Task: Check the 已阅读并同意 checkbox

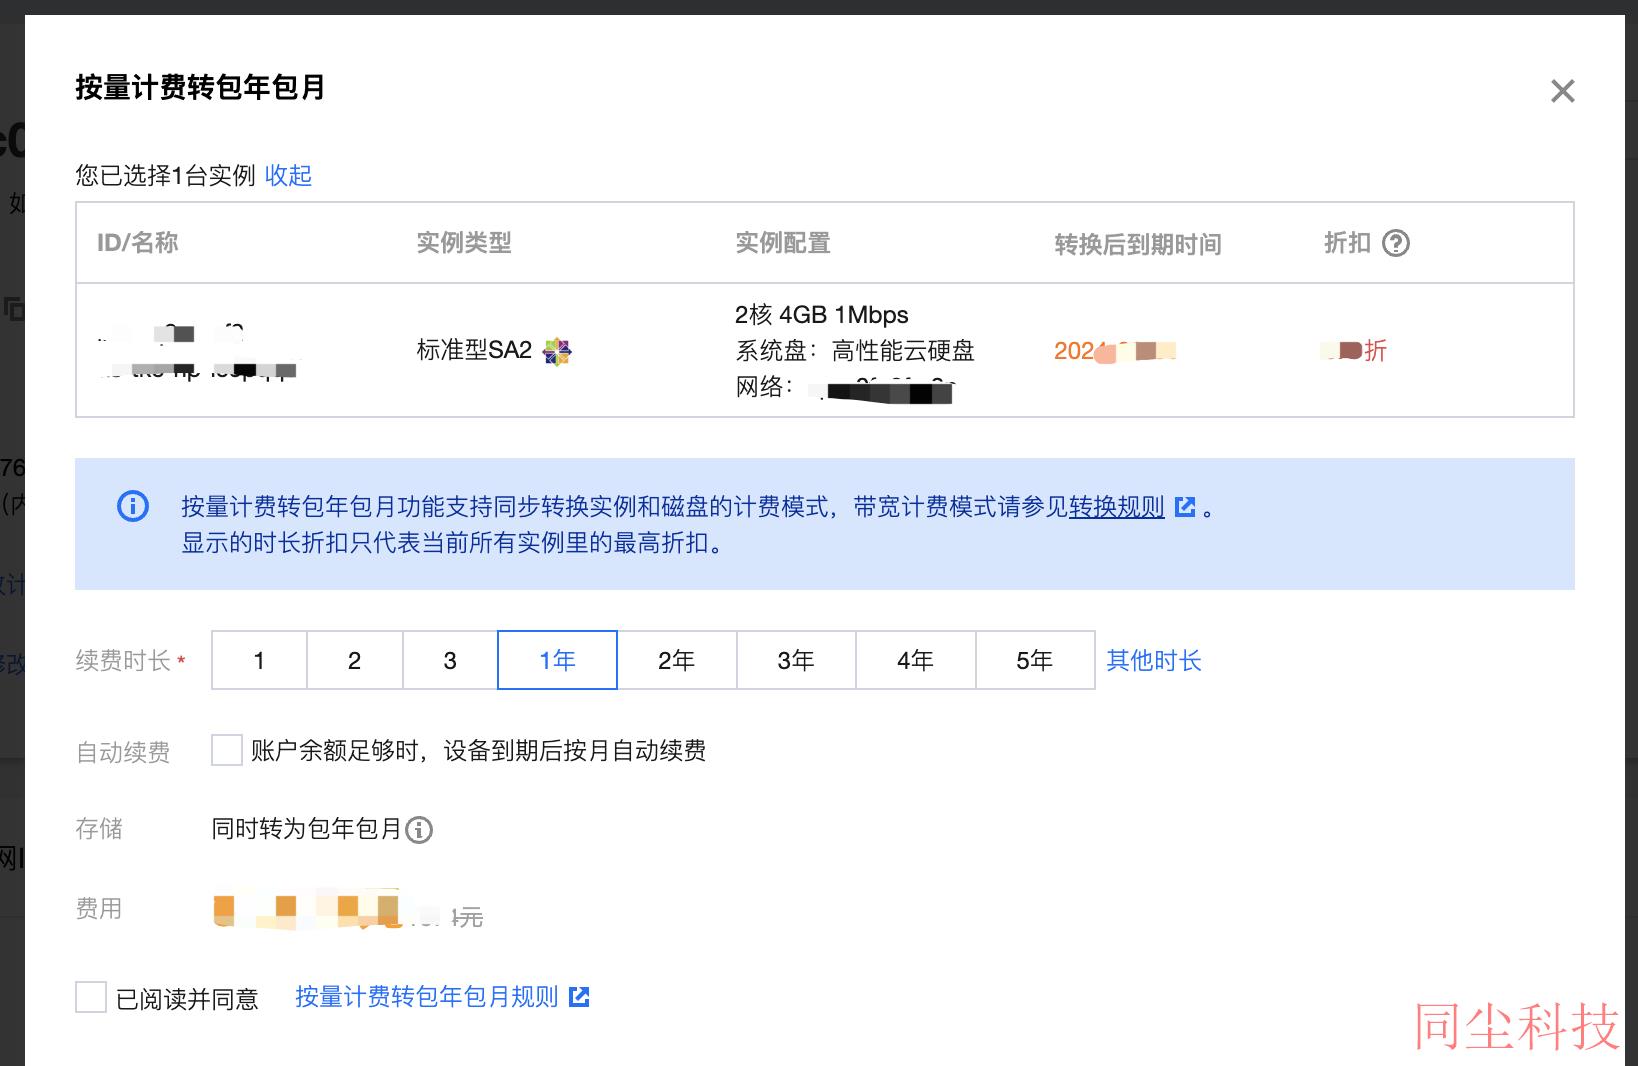Action: point(91,997)
